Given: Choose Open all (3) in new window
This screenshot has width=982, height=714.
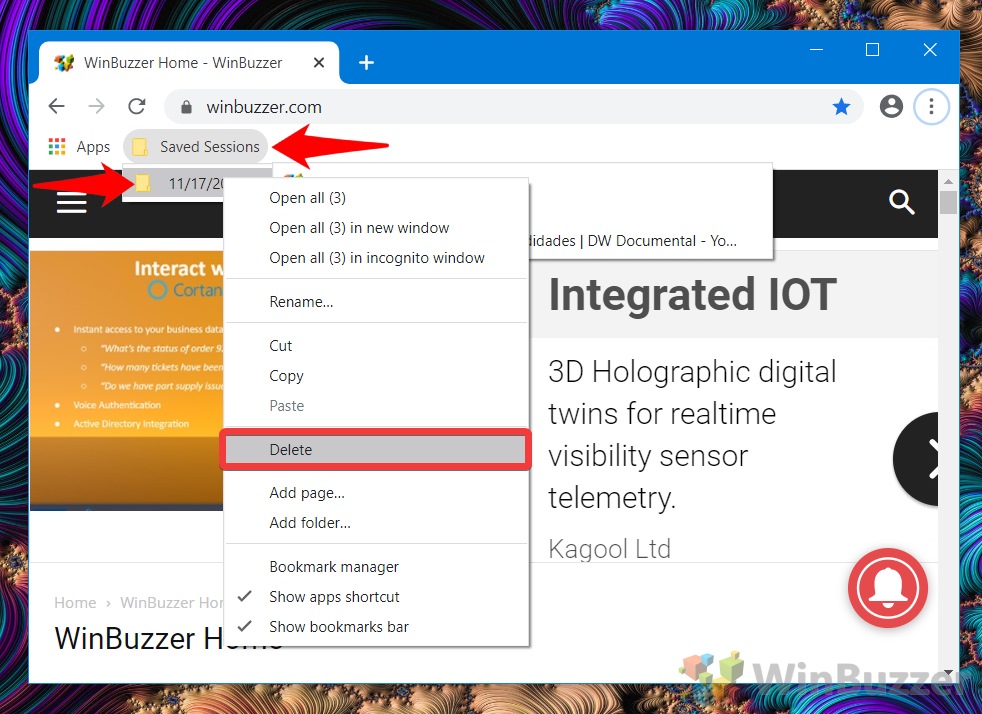Looking at the screenshot, I should tap(376, 228).
